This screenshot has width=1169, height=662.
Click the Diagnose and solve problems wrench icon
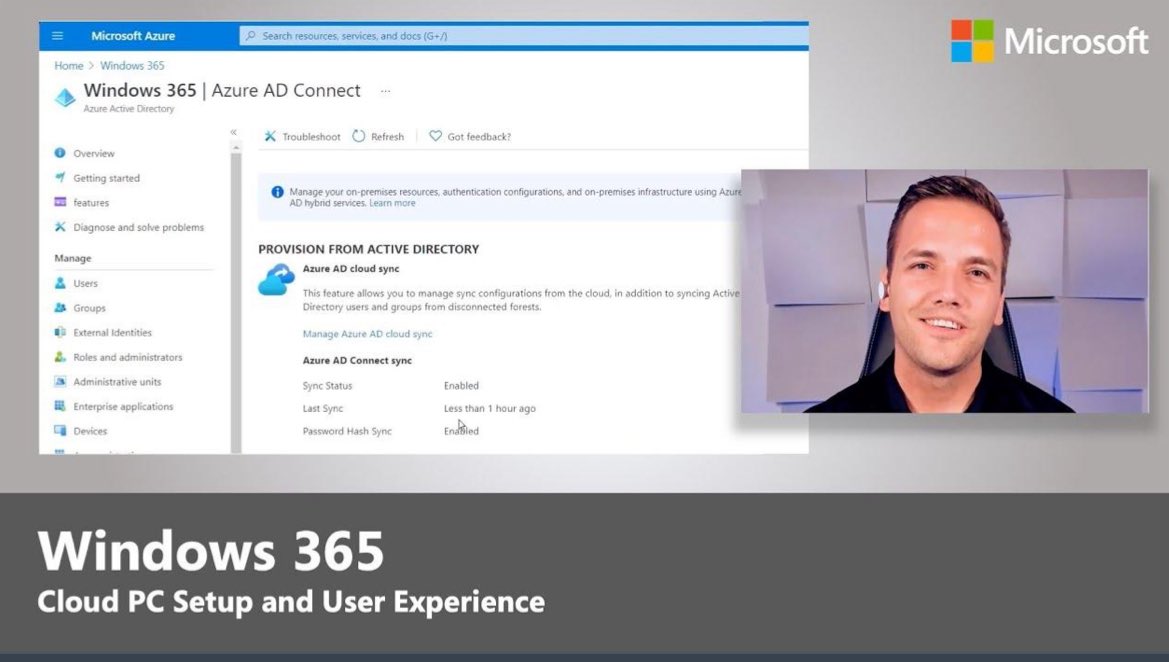(60, 227)
